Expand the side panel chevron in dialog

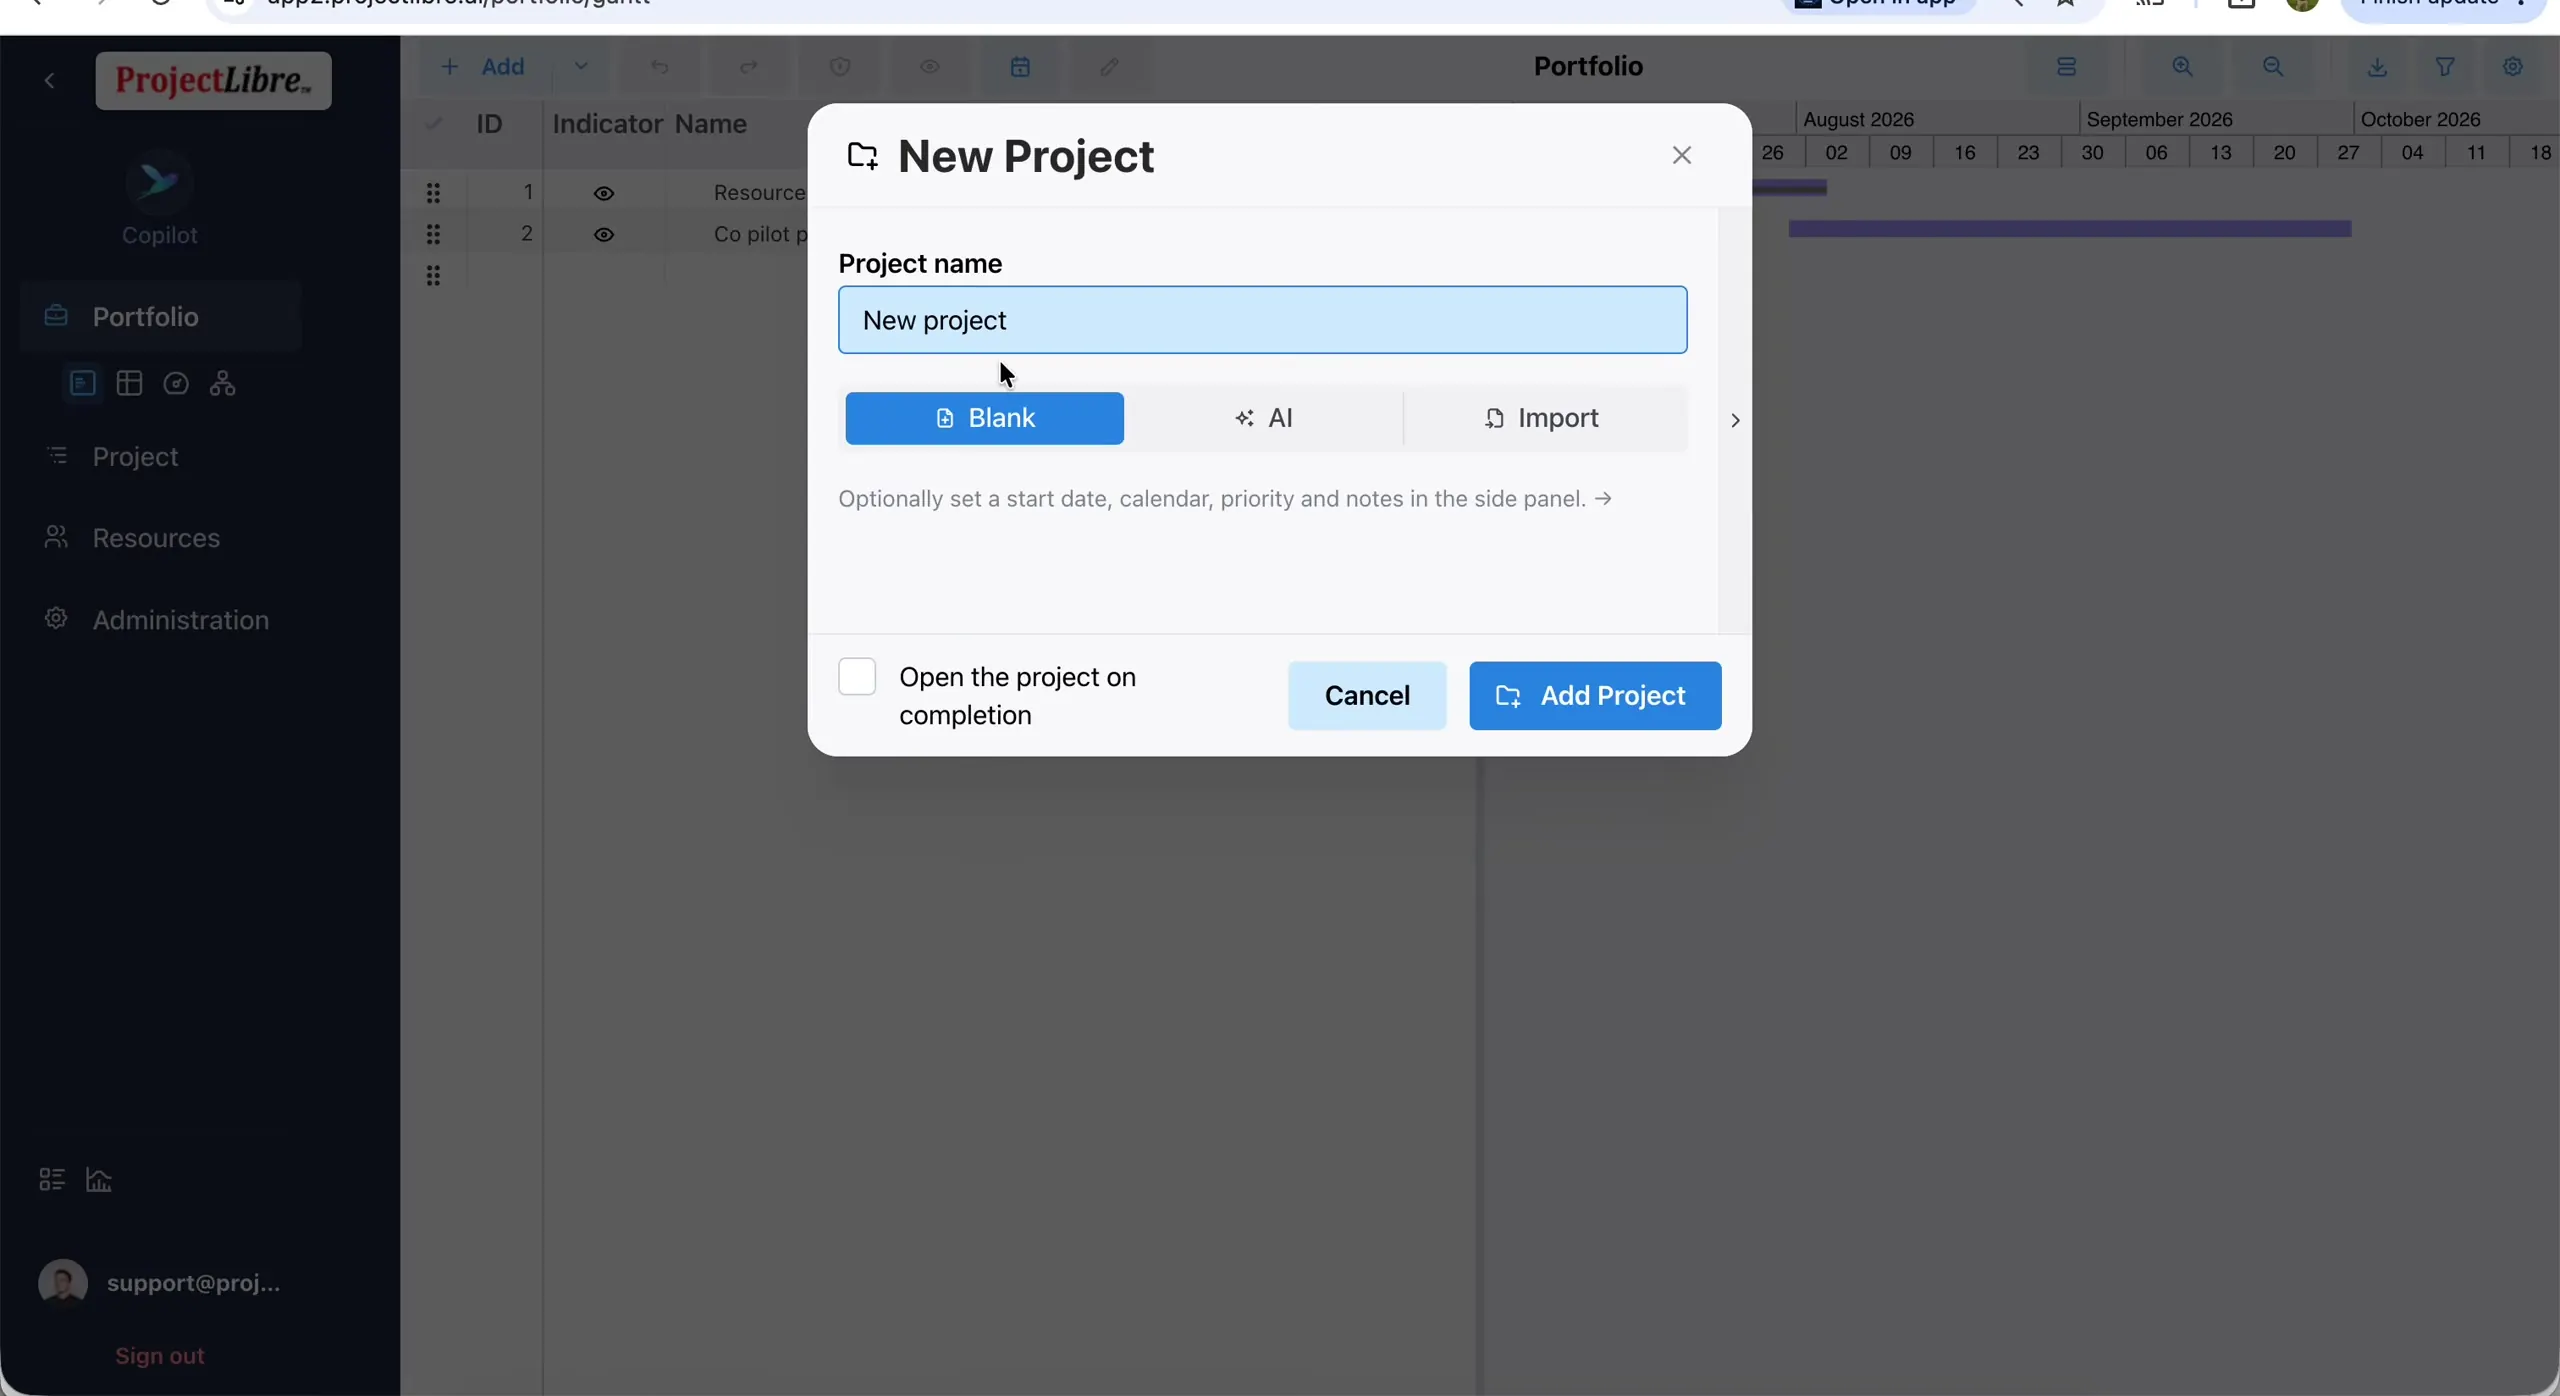coord(1735,420)
